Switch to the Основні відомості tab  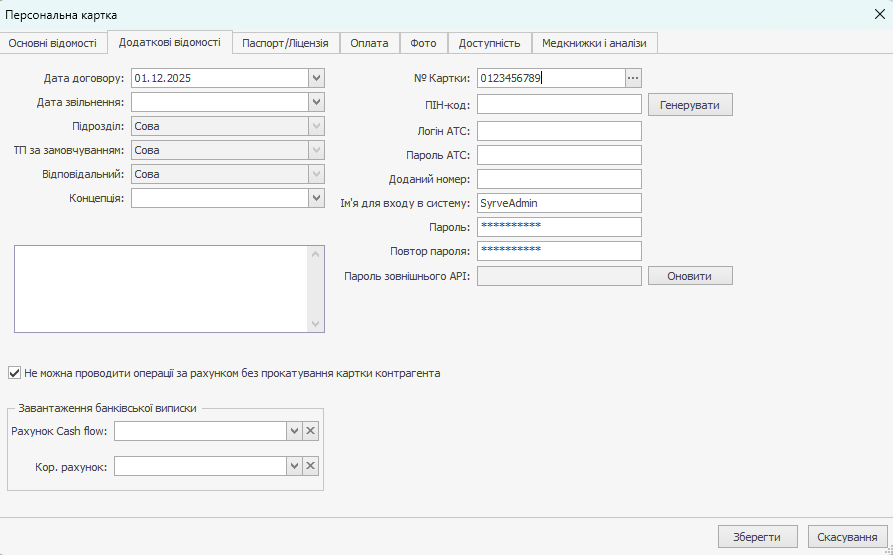coord(53,43)
